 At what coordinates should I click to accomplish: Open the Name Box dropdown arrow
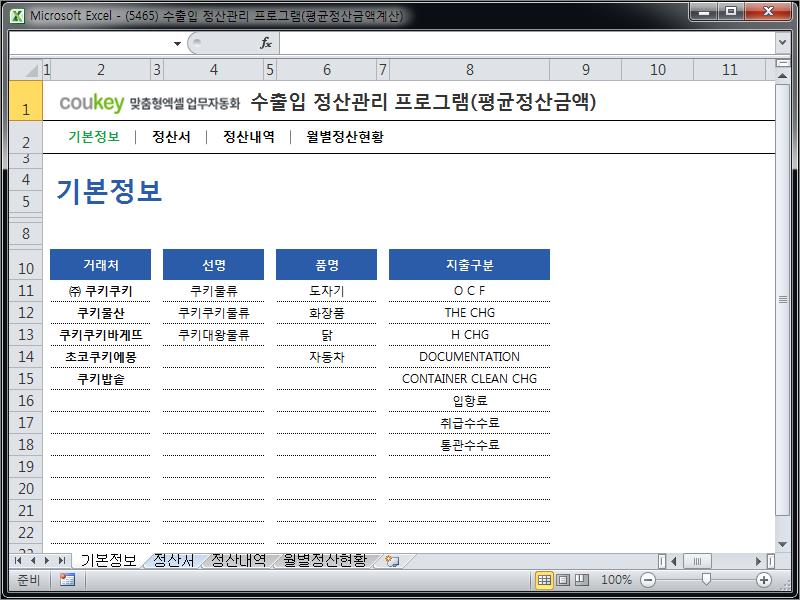177,43
